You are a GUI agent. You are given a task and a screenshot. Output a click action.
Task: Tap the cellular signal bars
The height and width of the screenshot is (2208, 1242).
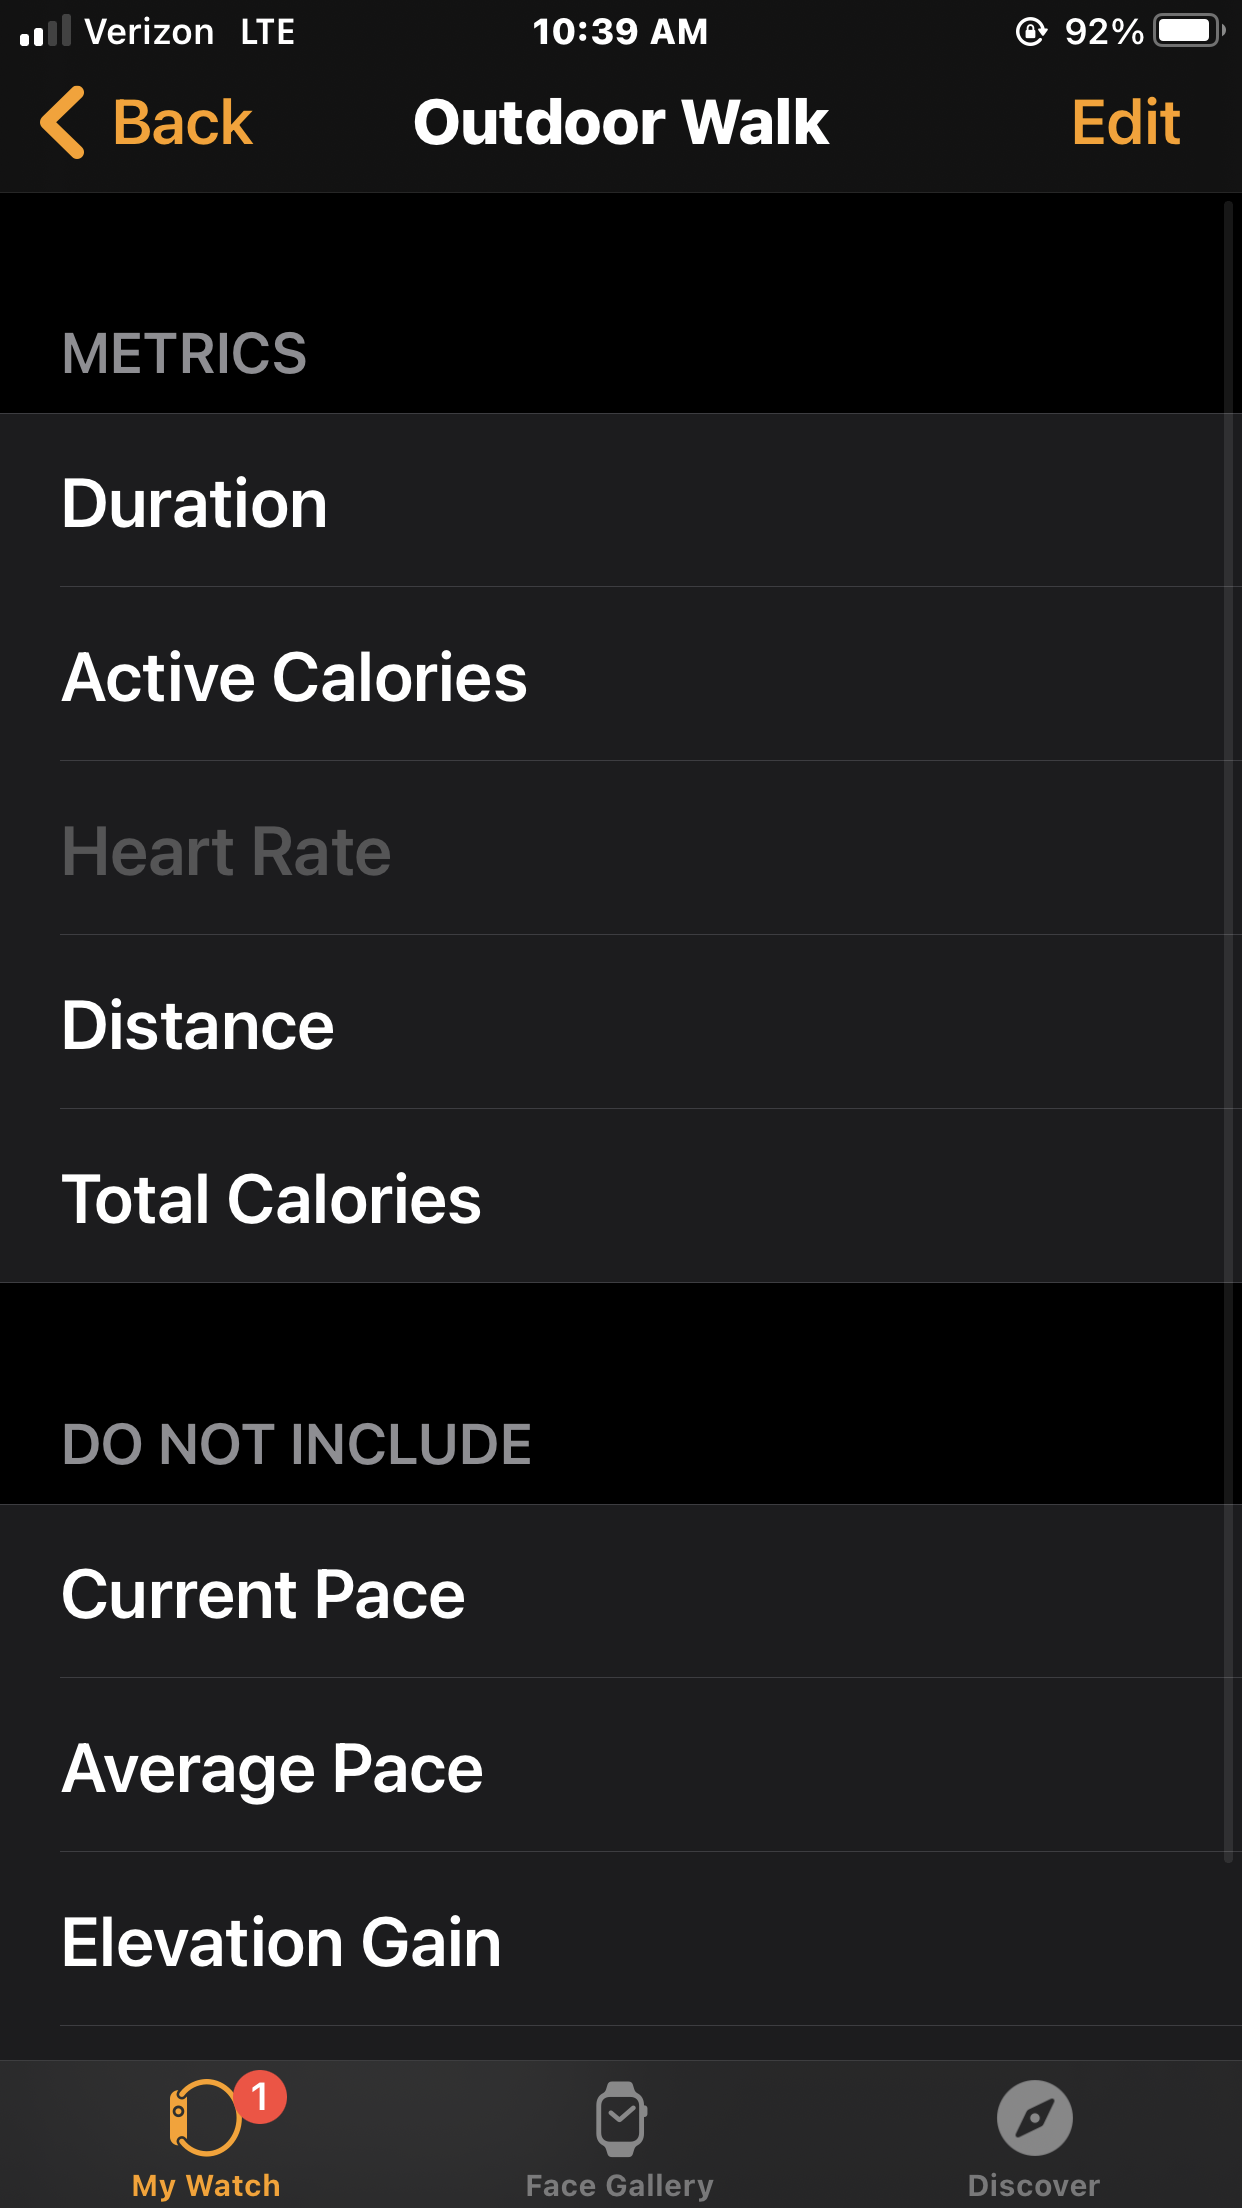pos(45,31)
